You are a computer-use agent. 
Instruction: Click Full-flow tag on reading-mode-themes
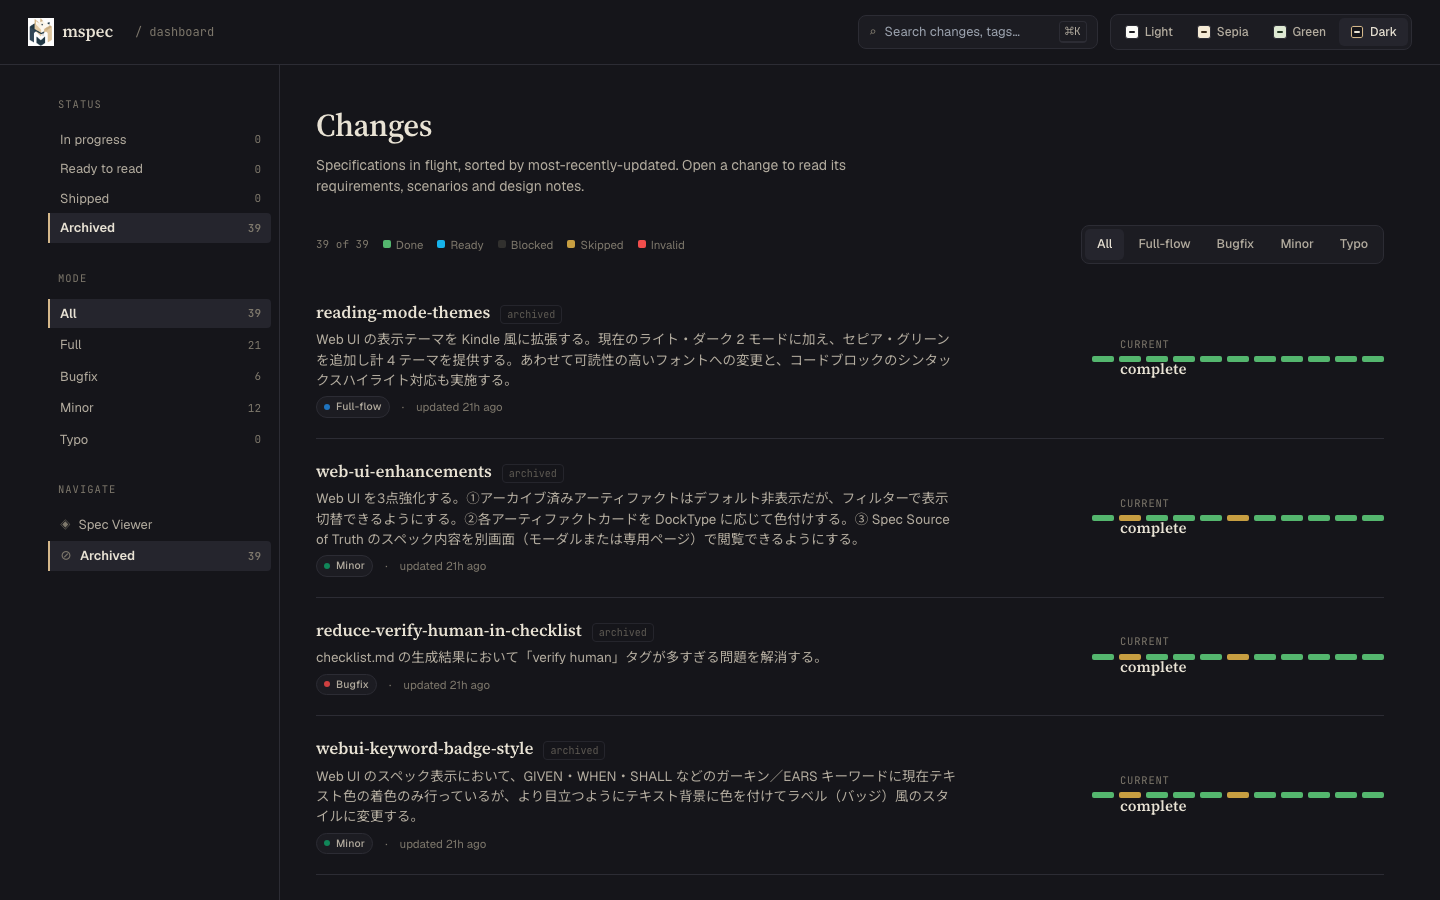pos(353,407)
